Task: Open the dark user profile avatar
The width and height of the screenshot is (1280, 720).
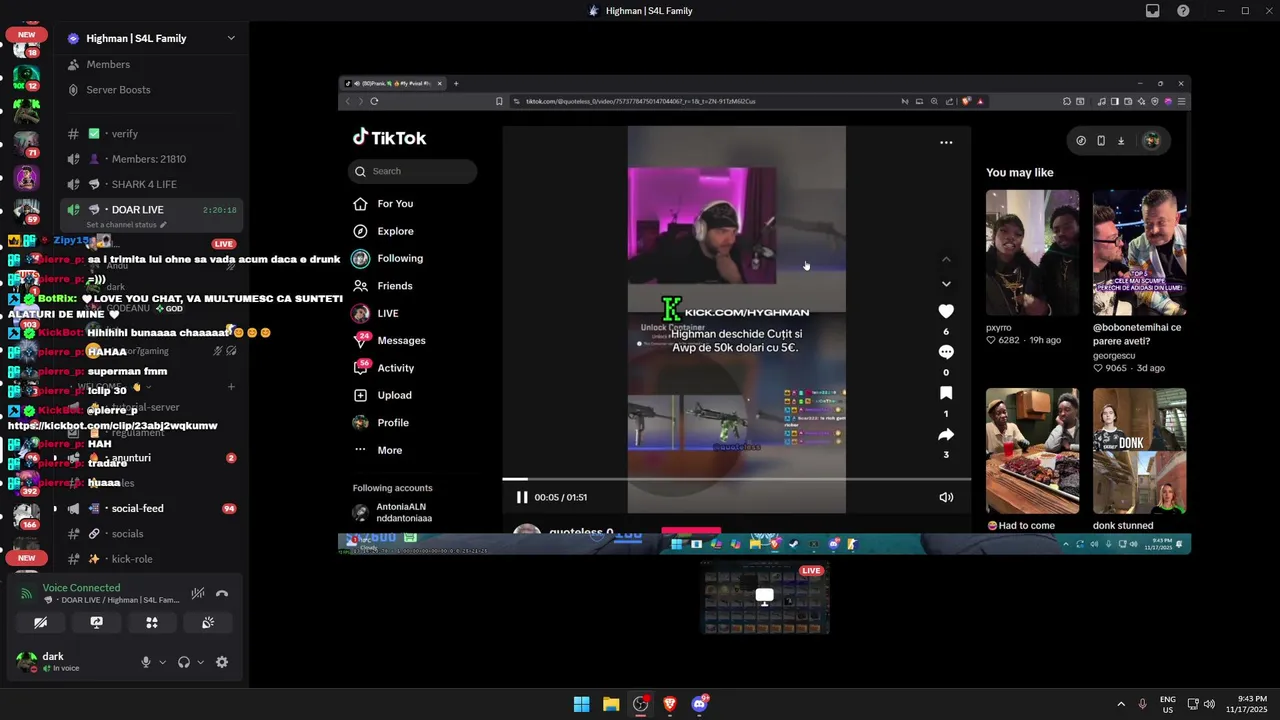Action: coord(27,661)
